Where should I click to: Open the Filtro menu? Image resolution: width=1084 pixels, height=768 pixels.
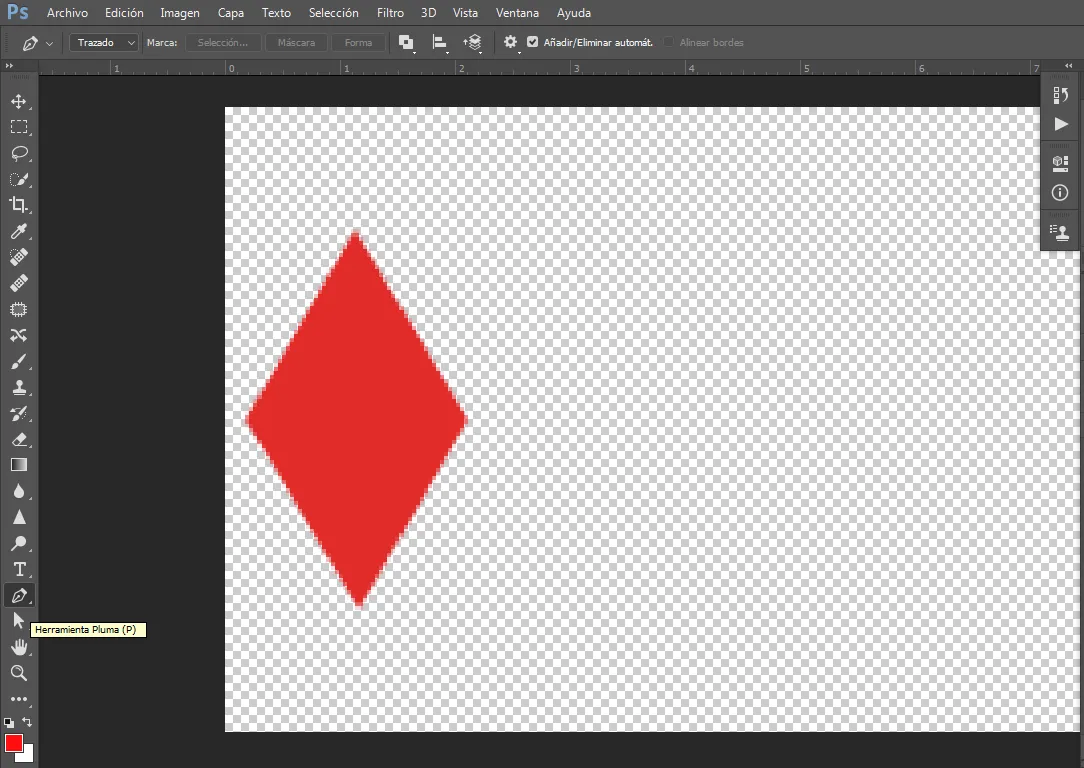pos(390,12)
